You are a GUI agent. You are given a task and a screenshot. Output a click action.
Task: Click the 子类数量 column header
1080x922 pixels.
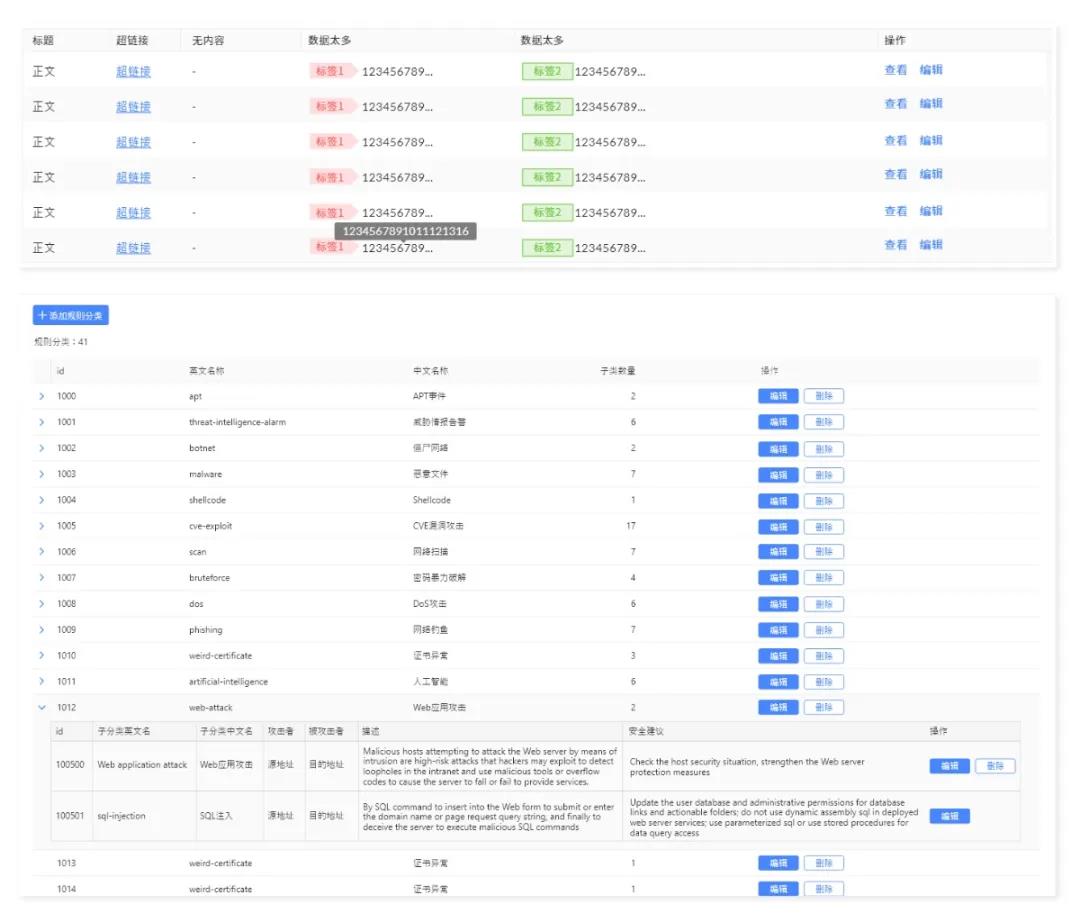point(617,371)
